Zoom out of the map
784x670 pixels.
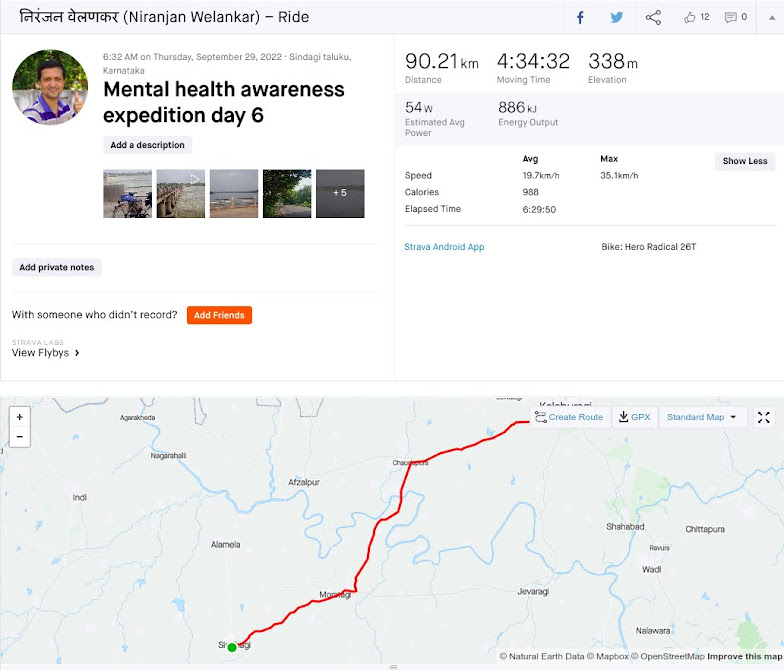pos(20,436)
